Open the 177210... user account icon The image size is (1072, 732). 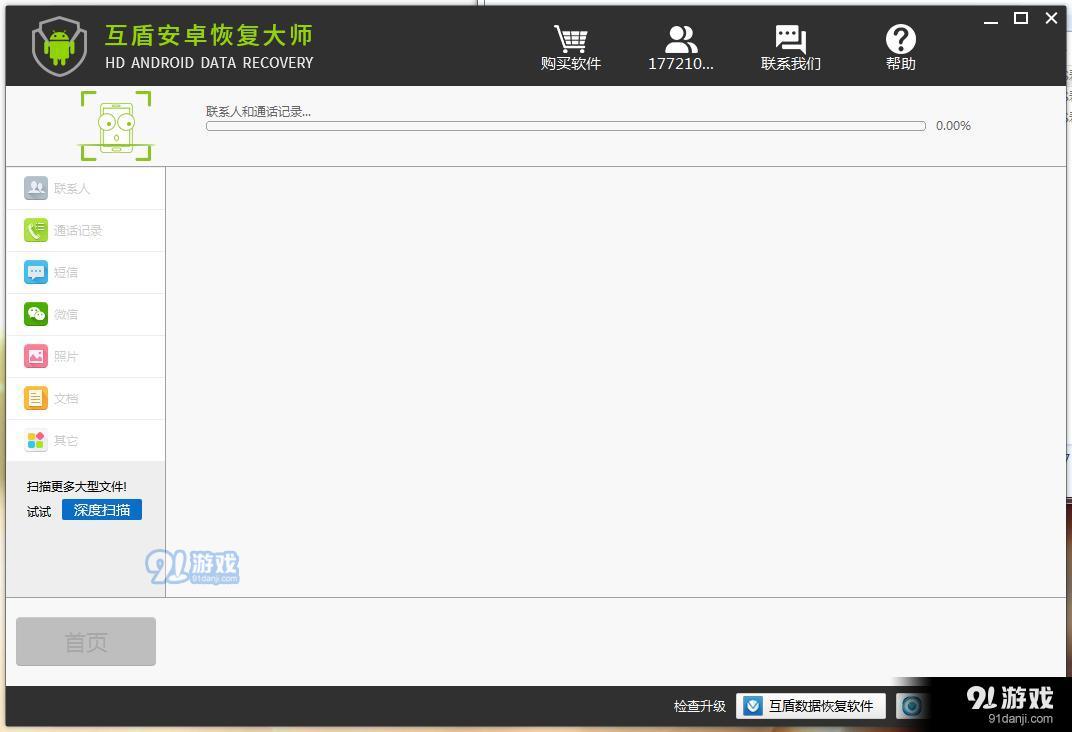681,39
